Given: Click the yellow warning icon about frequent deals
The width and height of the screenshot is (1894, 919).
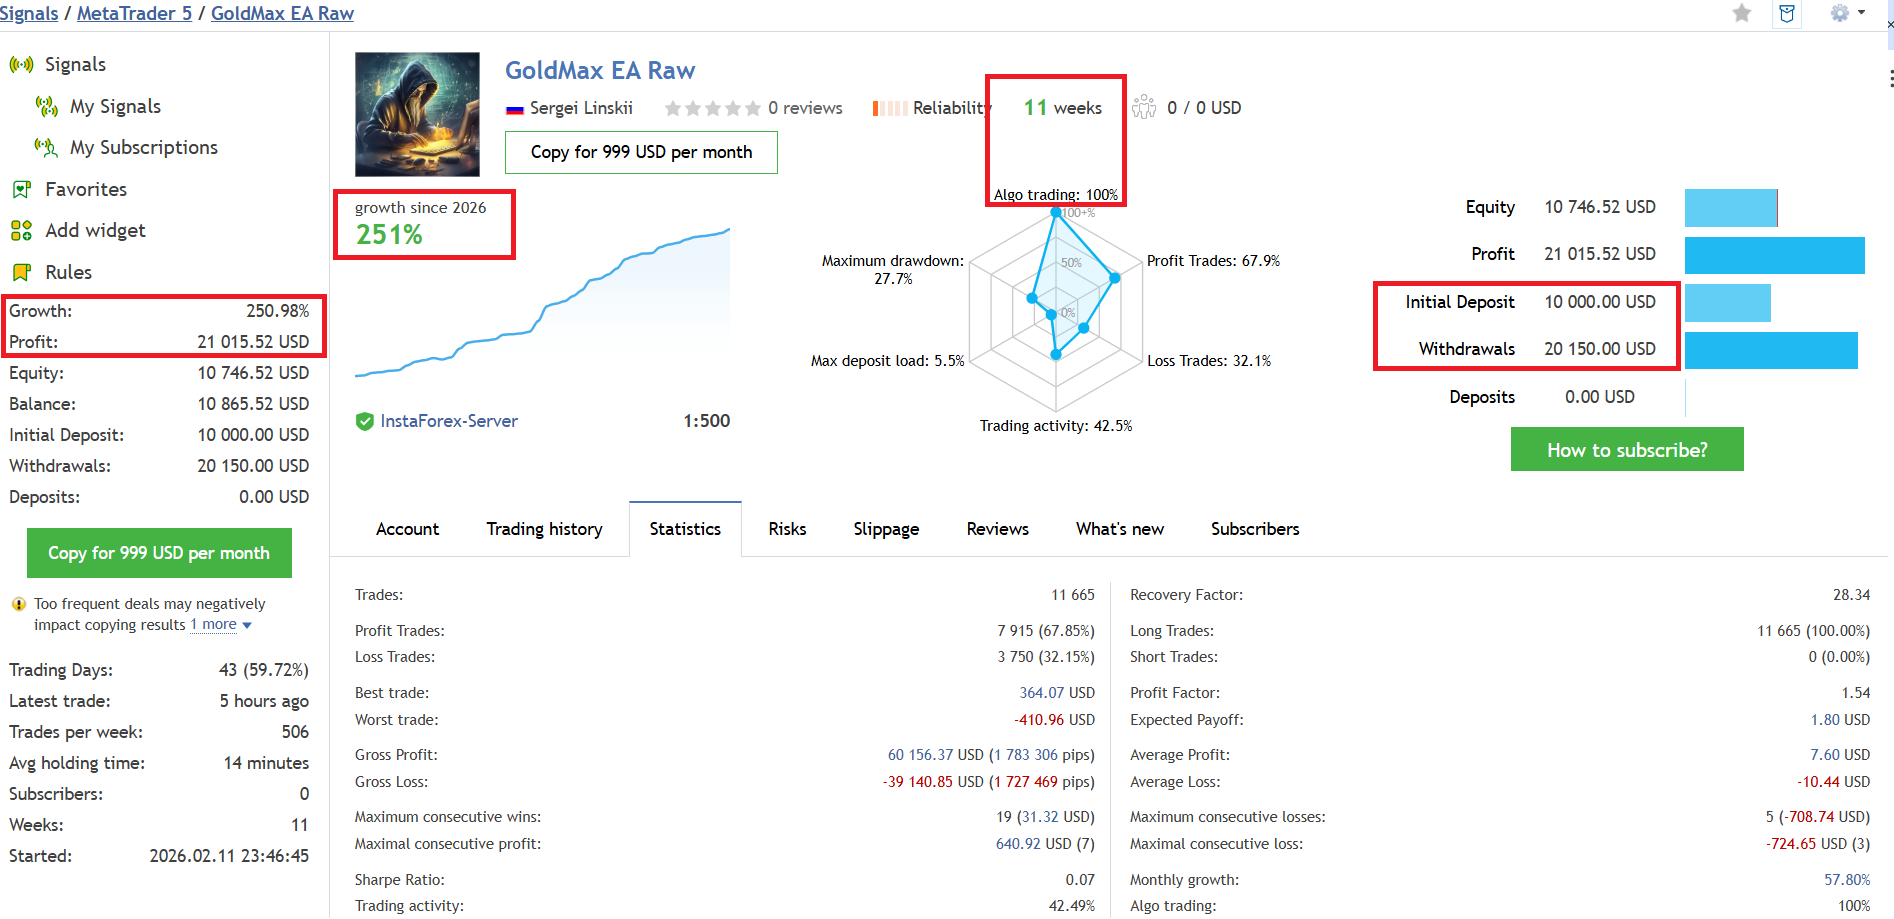Looking at the screenshot, I should point(19,604).
